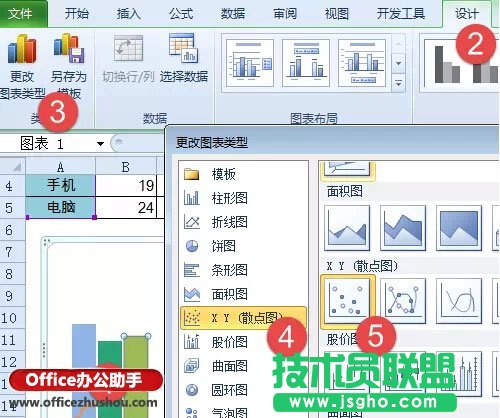Select cell A4 containing 手机
Screen dimensions: 500x418
coord(60,185)
